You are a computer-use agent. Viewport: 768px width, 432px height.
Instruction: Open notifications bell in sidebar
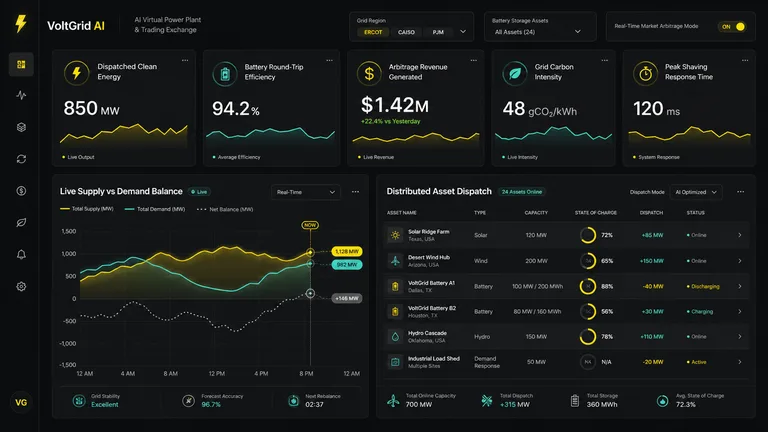tap(21, 255)
